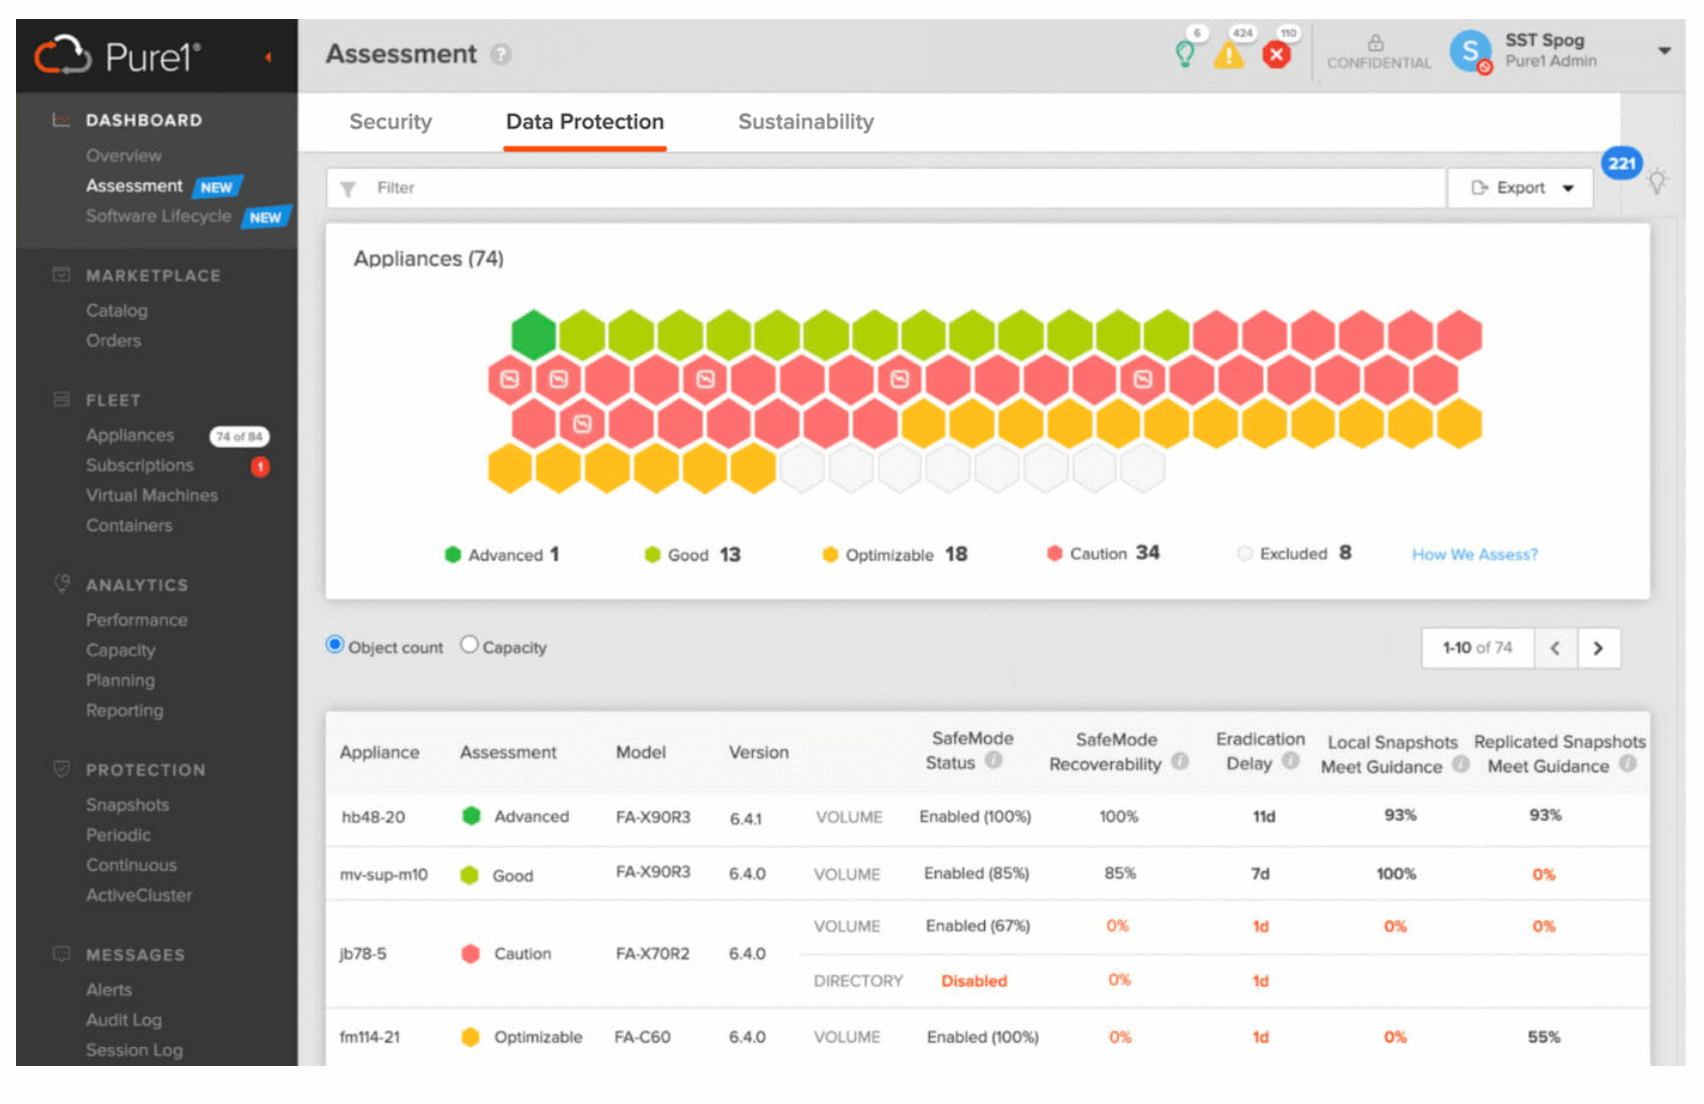Open appliance mv-sup-m10

[383, 875]
